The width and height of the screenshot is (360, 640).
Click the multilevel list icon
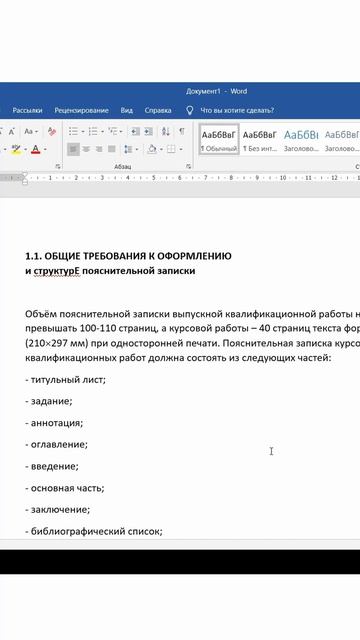(x=113, y=131)
